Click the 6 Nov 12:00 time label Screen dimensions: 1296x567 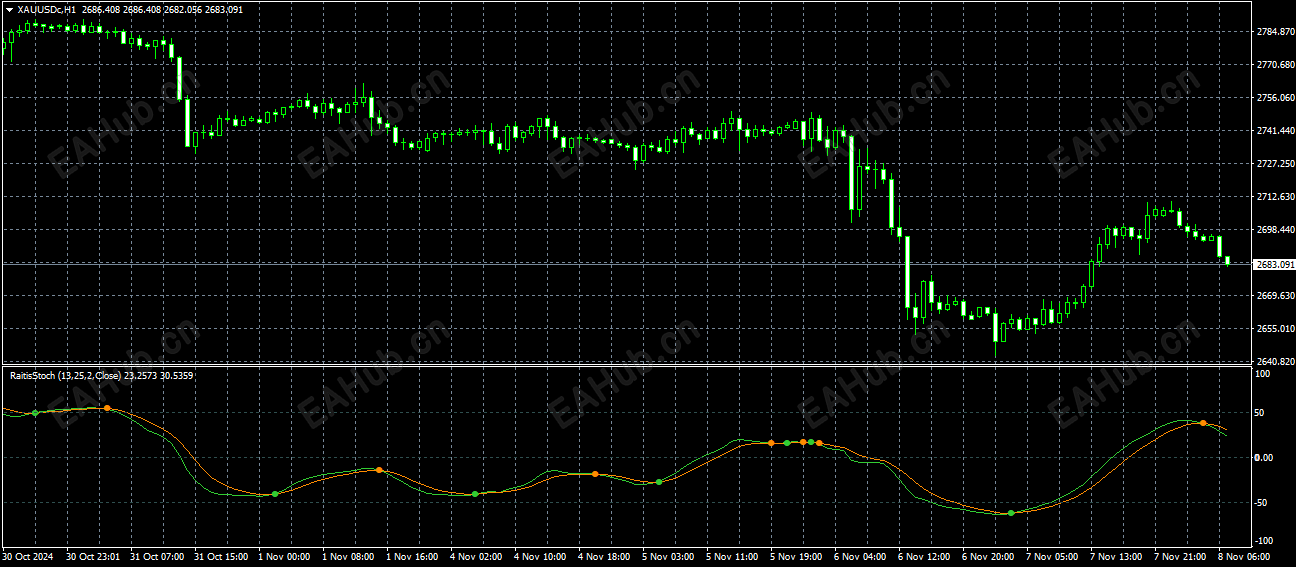(924, 556)
